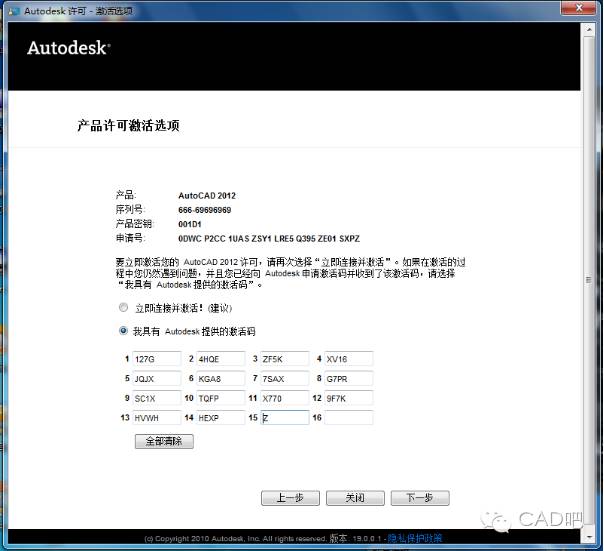The image size is (604, 551).
Task: Click the 关闭 close button
Action: 355,498
